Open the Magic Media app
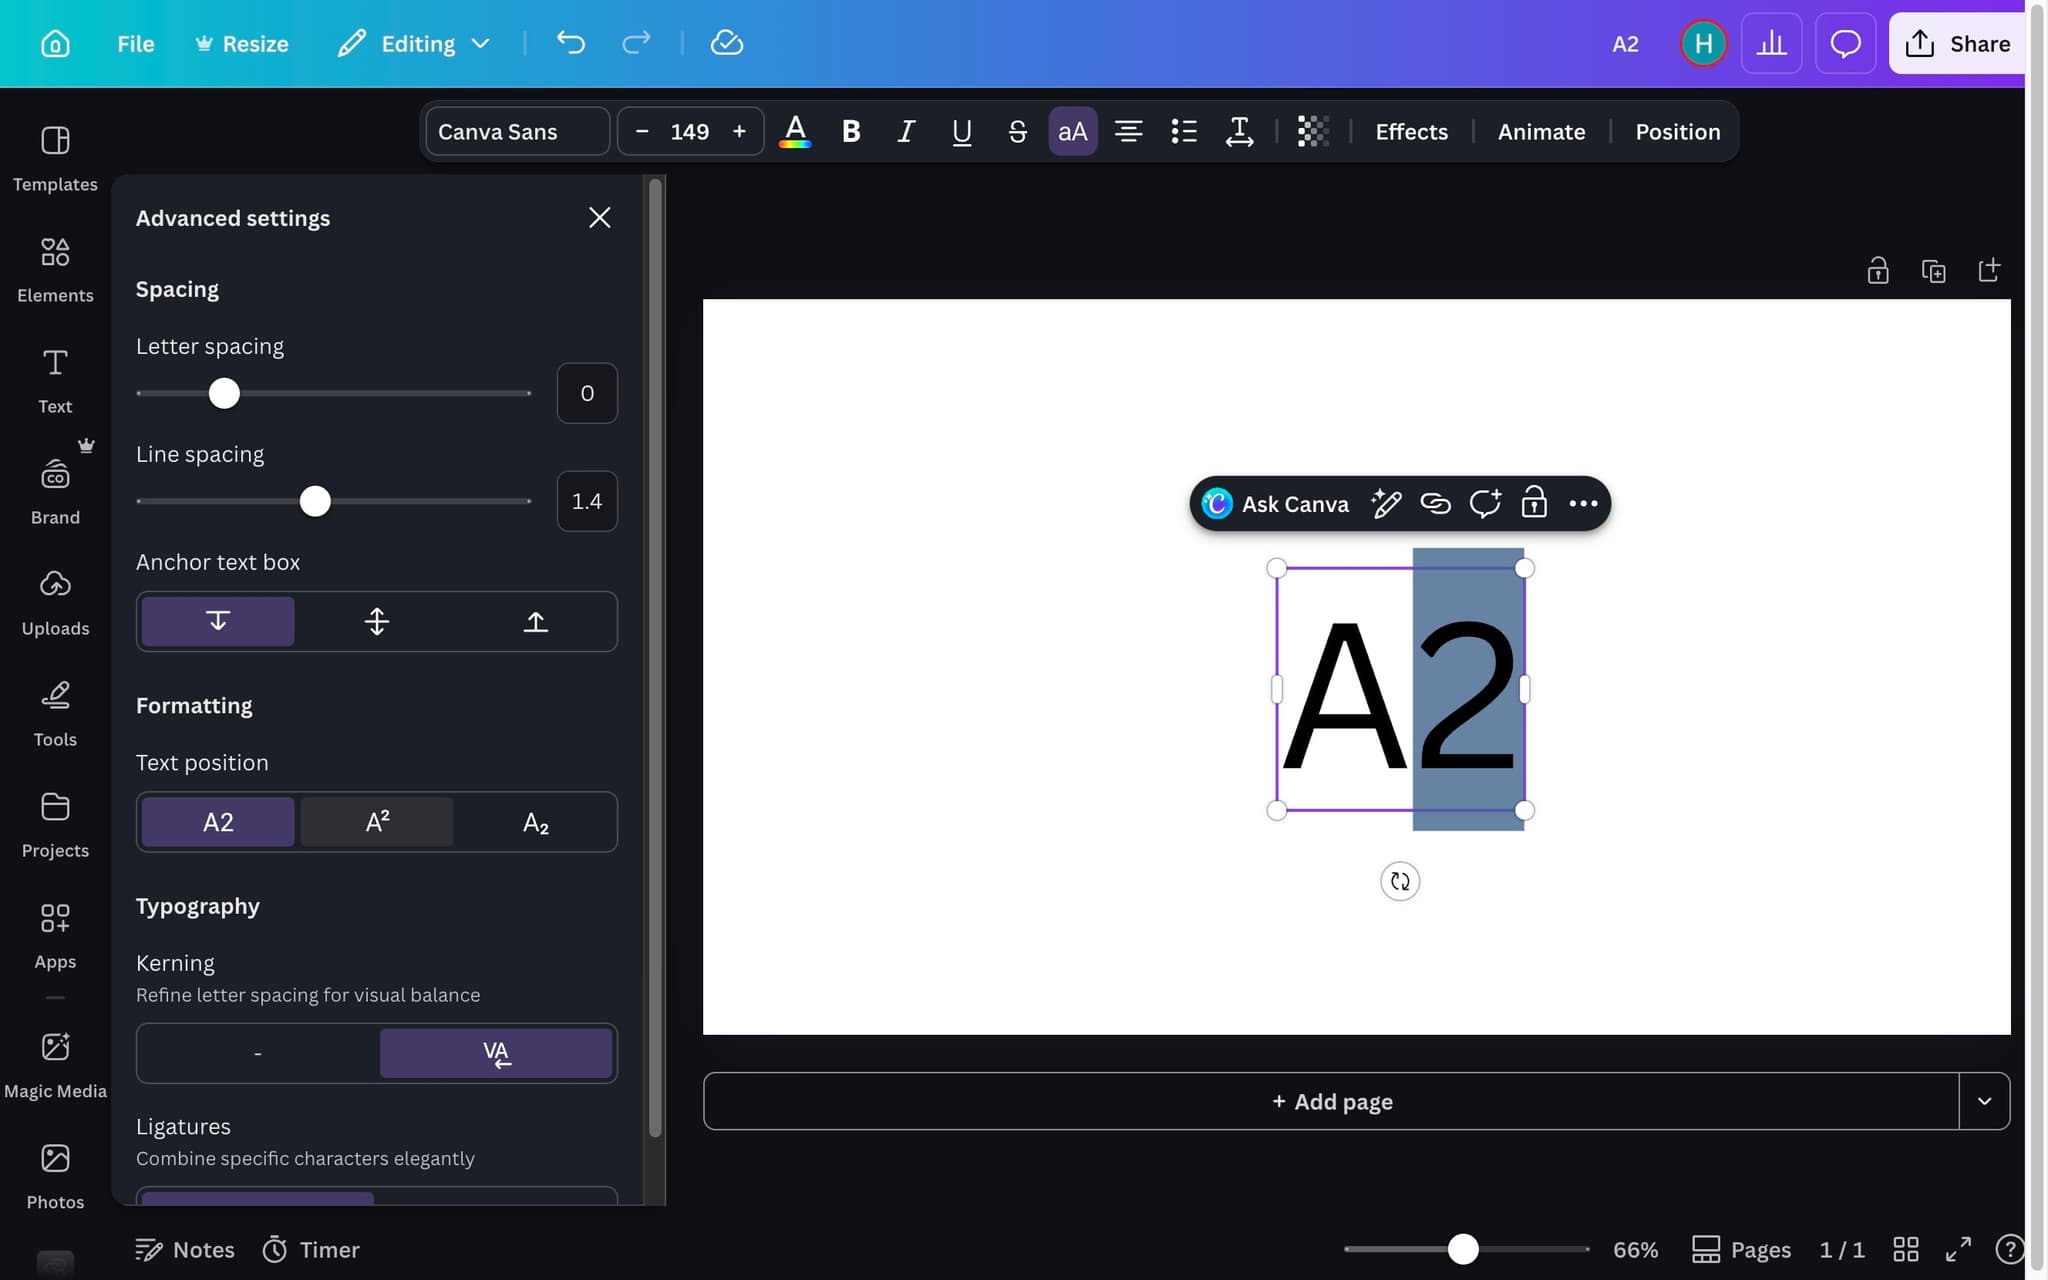 (x=55, y=1064)
